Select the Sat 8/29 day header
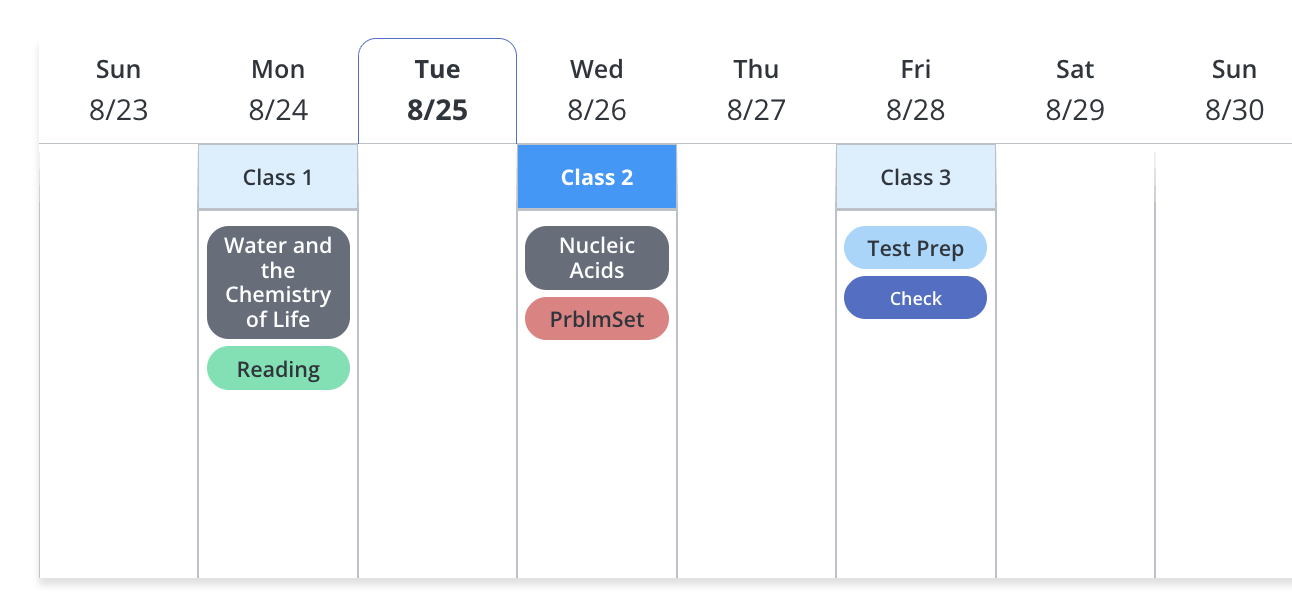The width and height of the screenshot is (1292, 598). click(1075, 90)
